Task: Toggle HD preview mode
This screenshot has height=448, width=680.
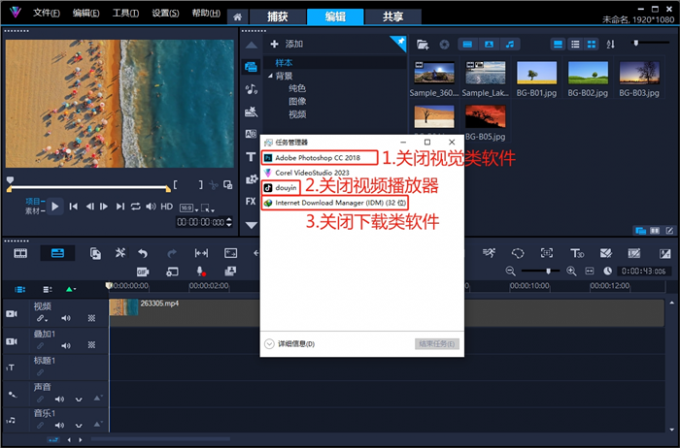Action: (167, 207)
